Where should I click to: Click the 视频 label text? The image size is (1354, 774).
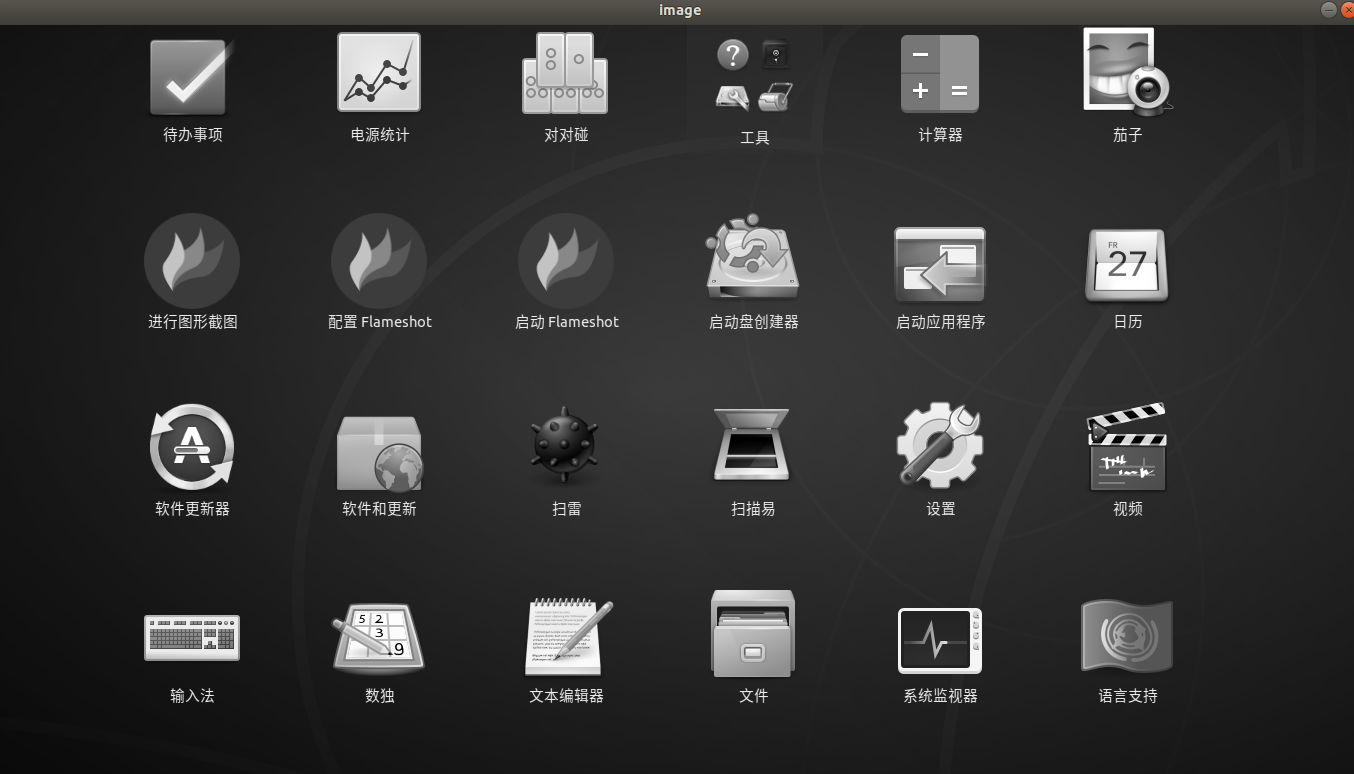1128,509
